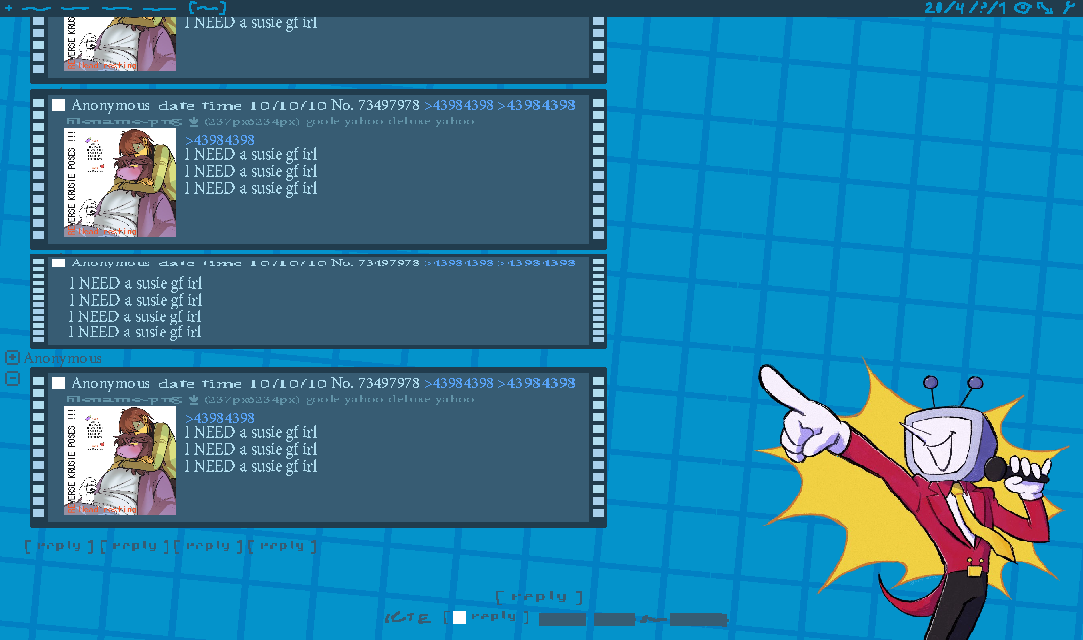Click the diagonal arrow icon in the top bar
This screenshot has height=640, width=1083.
[x=1045, y=8]
